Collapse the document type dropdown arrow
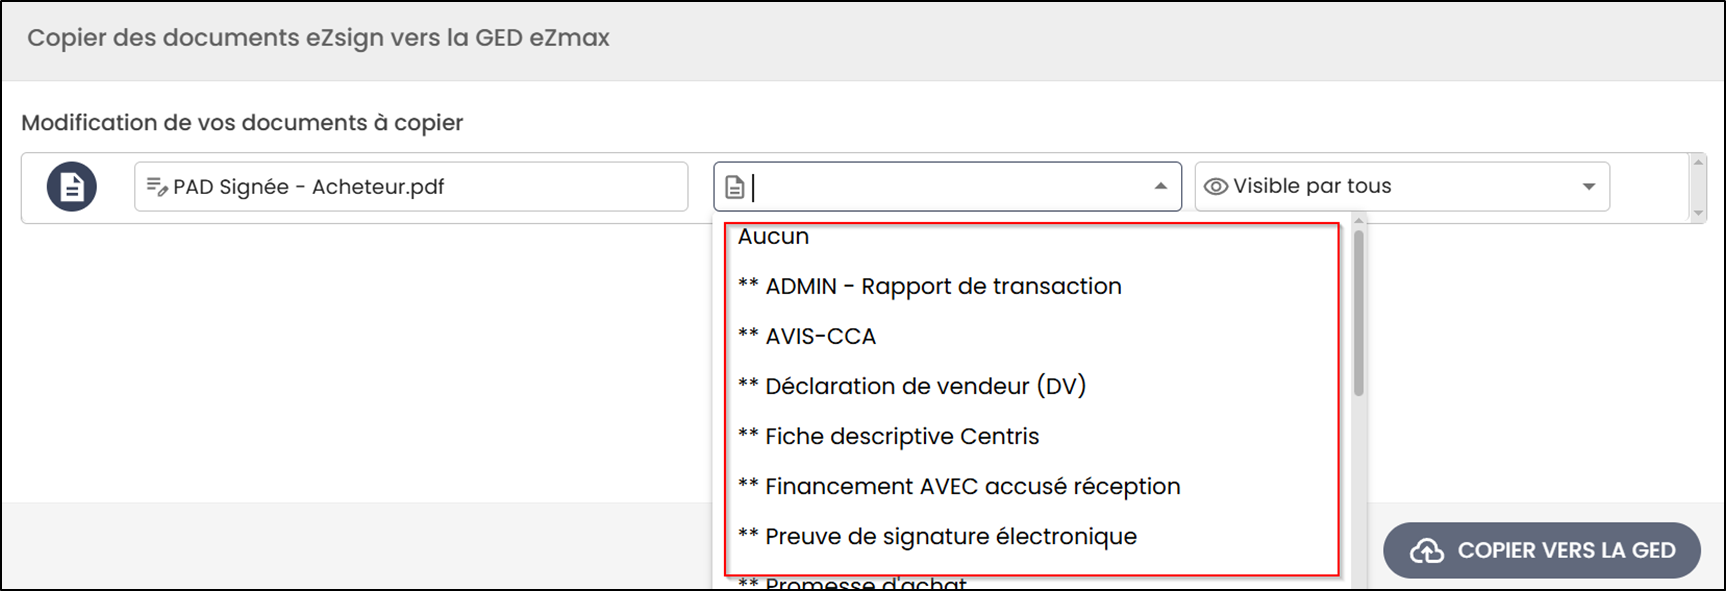The image size is (1726, 591). [x=1161, y=186]
